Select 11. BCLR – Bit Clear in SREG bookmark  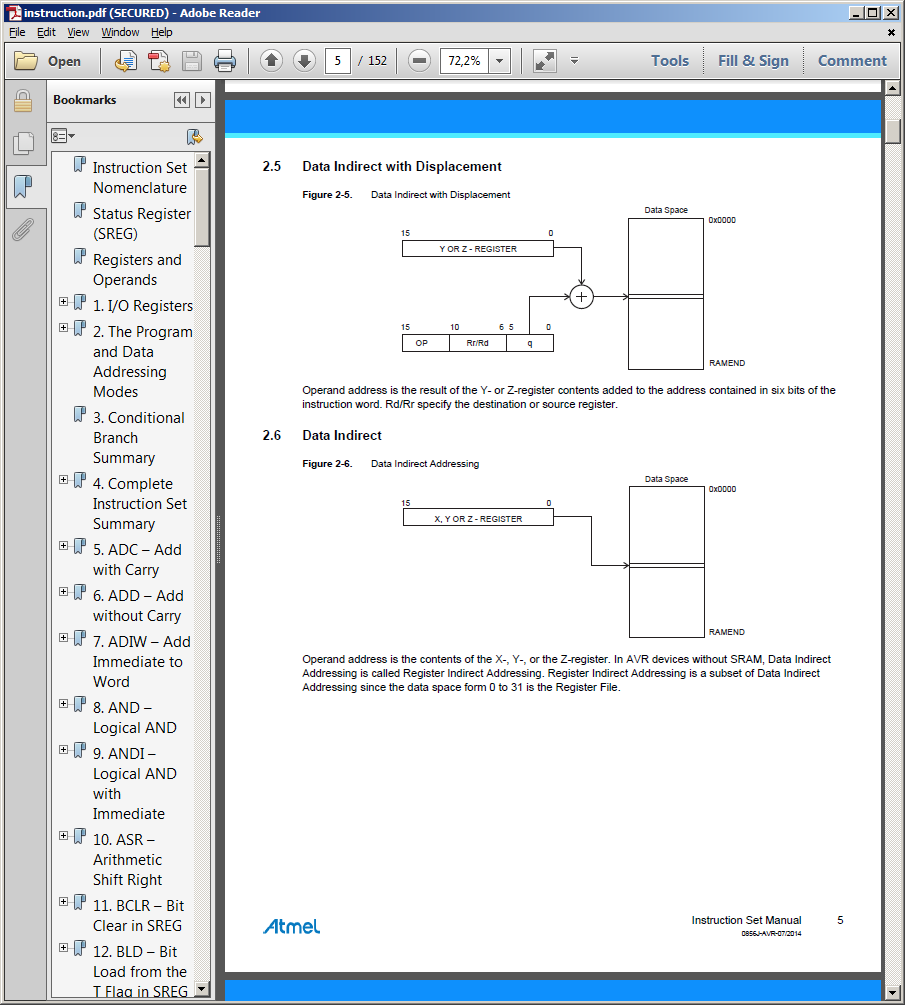[138, 915]
